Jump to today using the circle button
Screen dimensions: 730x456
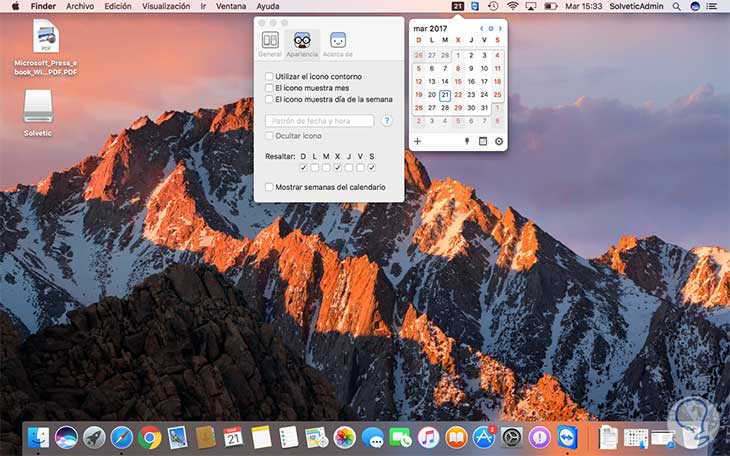click(490, 29)
